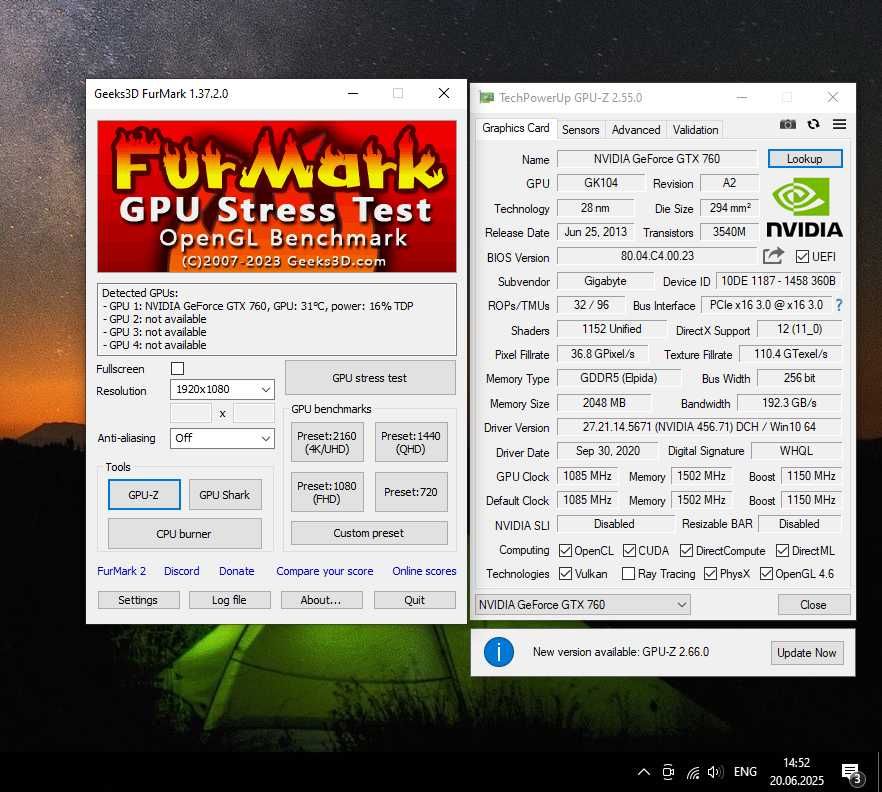
Task: Switch to the Sensors tab
Action: 580,130
